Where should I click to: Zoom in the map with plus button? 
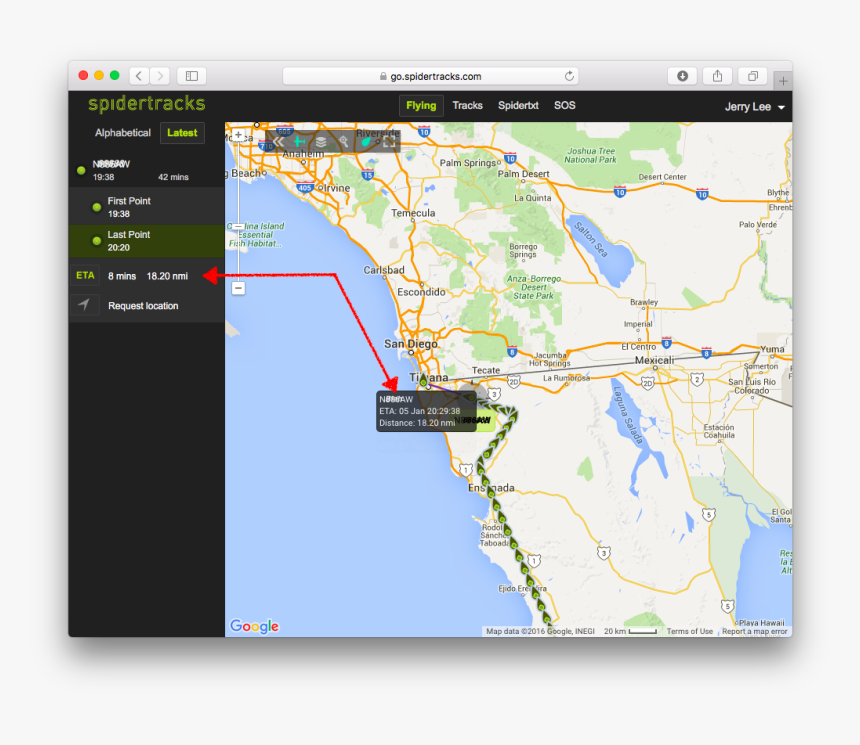click(239, 135)
